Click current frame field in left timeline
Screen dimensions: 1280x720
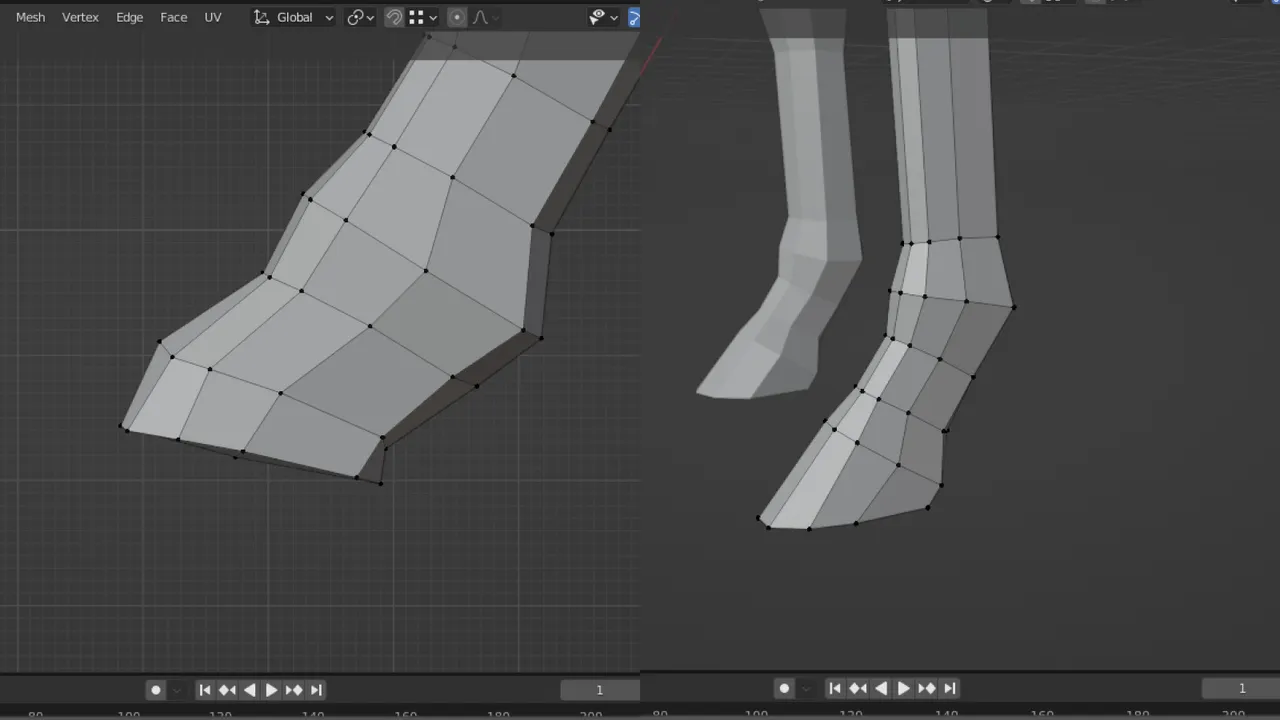pos(600,690)
